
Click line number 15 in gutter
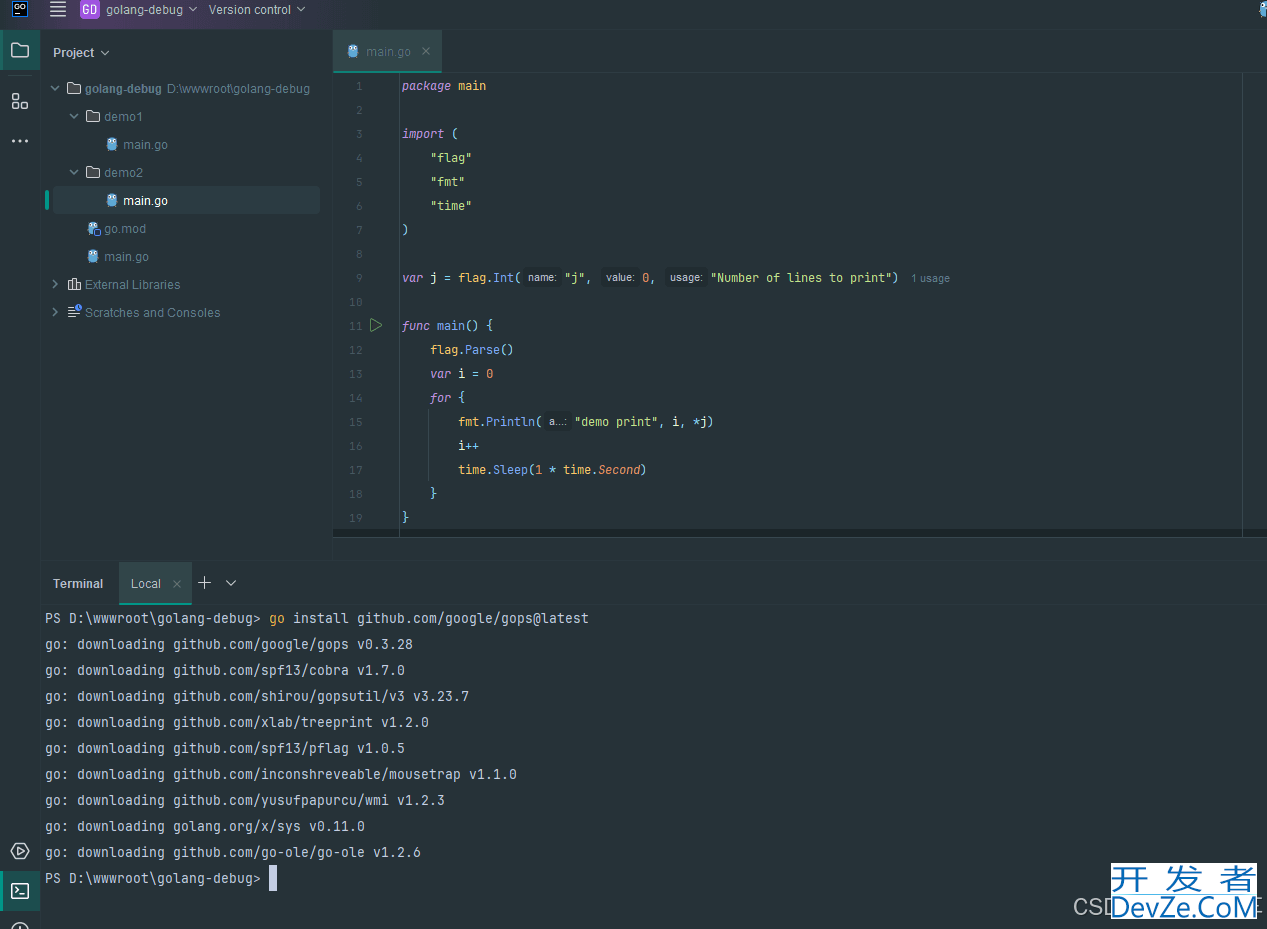tap(356, 422)
